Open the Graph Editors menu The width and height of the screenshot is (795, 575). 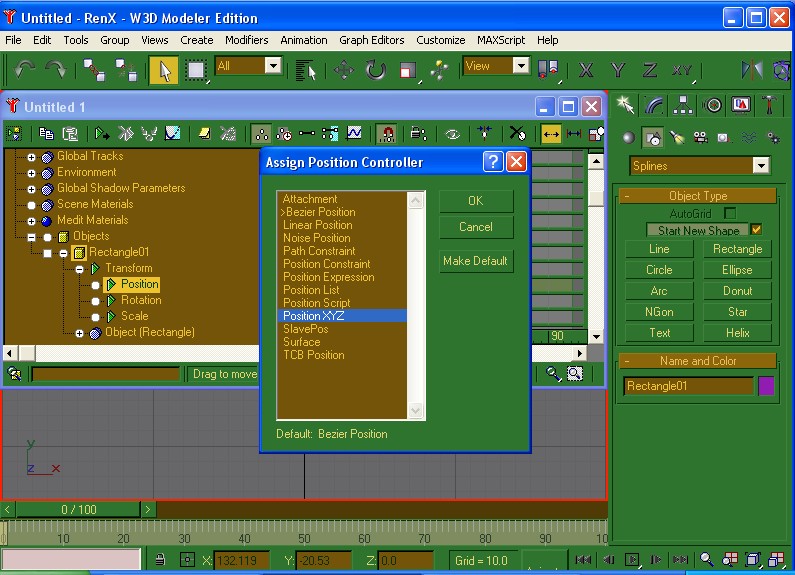click(371, 40)
